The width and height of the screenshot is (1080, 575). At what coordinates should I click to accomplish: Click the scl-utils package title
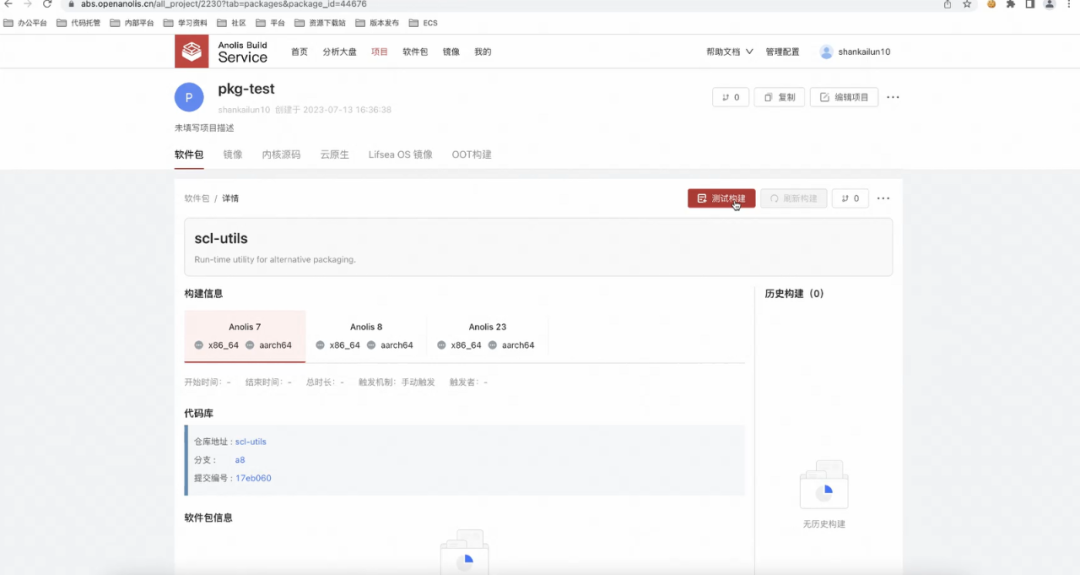pos(221,238)
